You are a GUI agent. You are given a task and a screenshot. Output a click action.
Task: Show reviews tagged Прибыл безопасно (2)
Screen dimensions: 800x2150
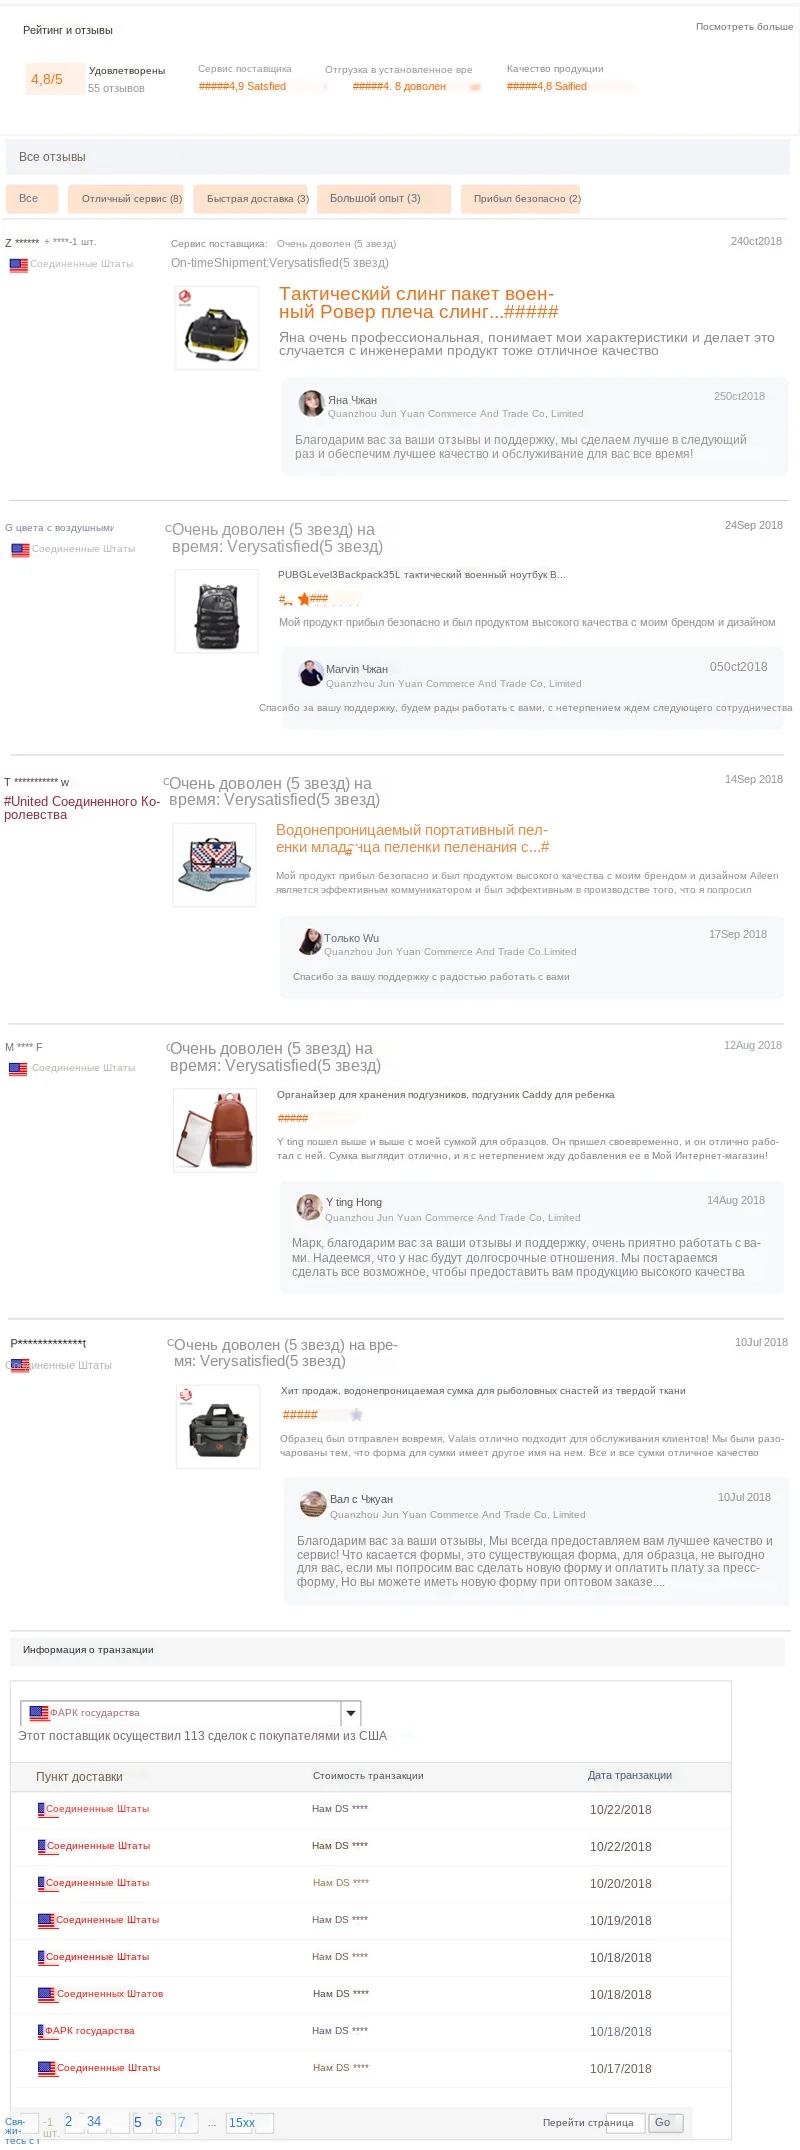click(x=521, y=199)
